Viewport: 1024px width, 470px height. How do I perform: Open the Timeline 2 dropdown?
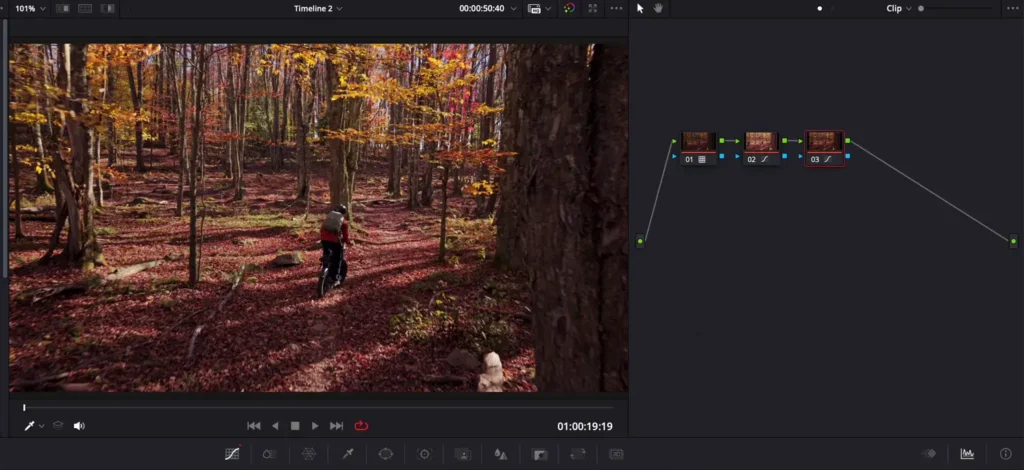point(318,8)
